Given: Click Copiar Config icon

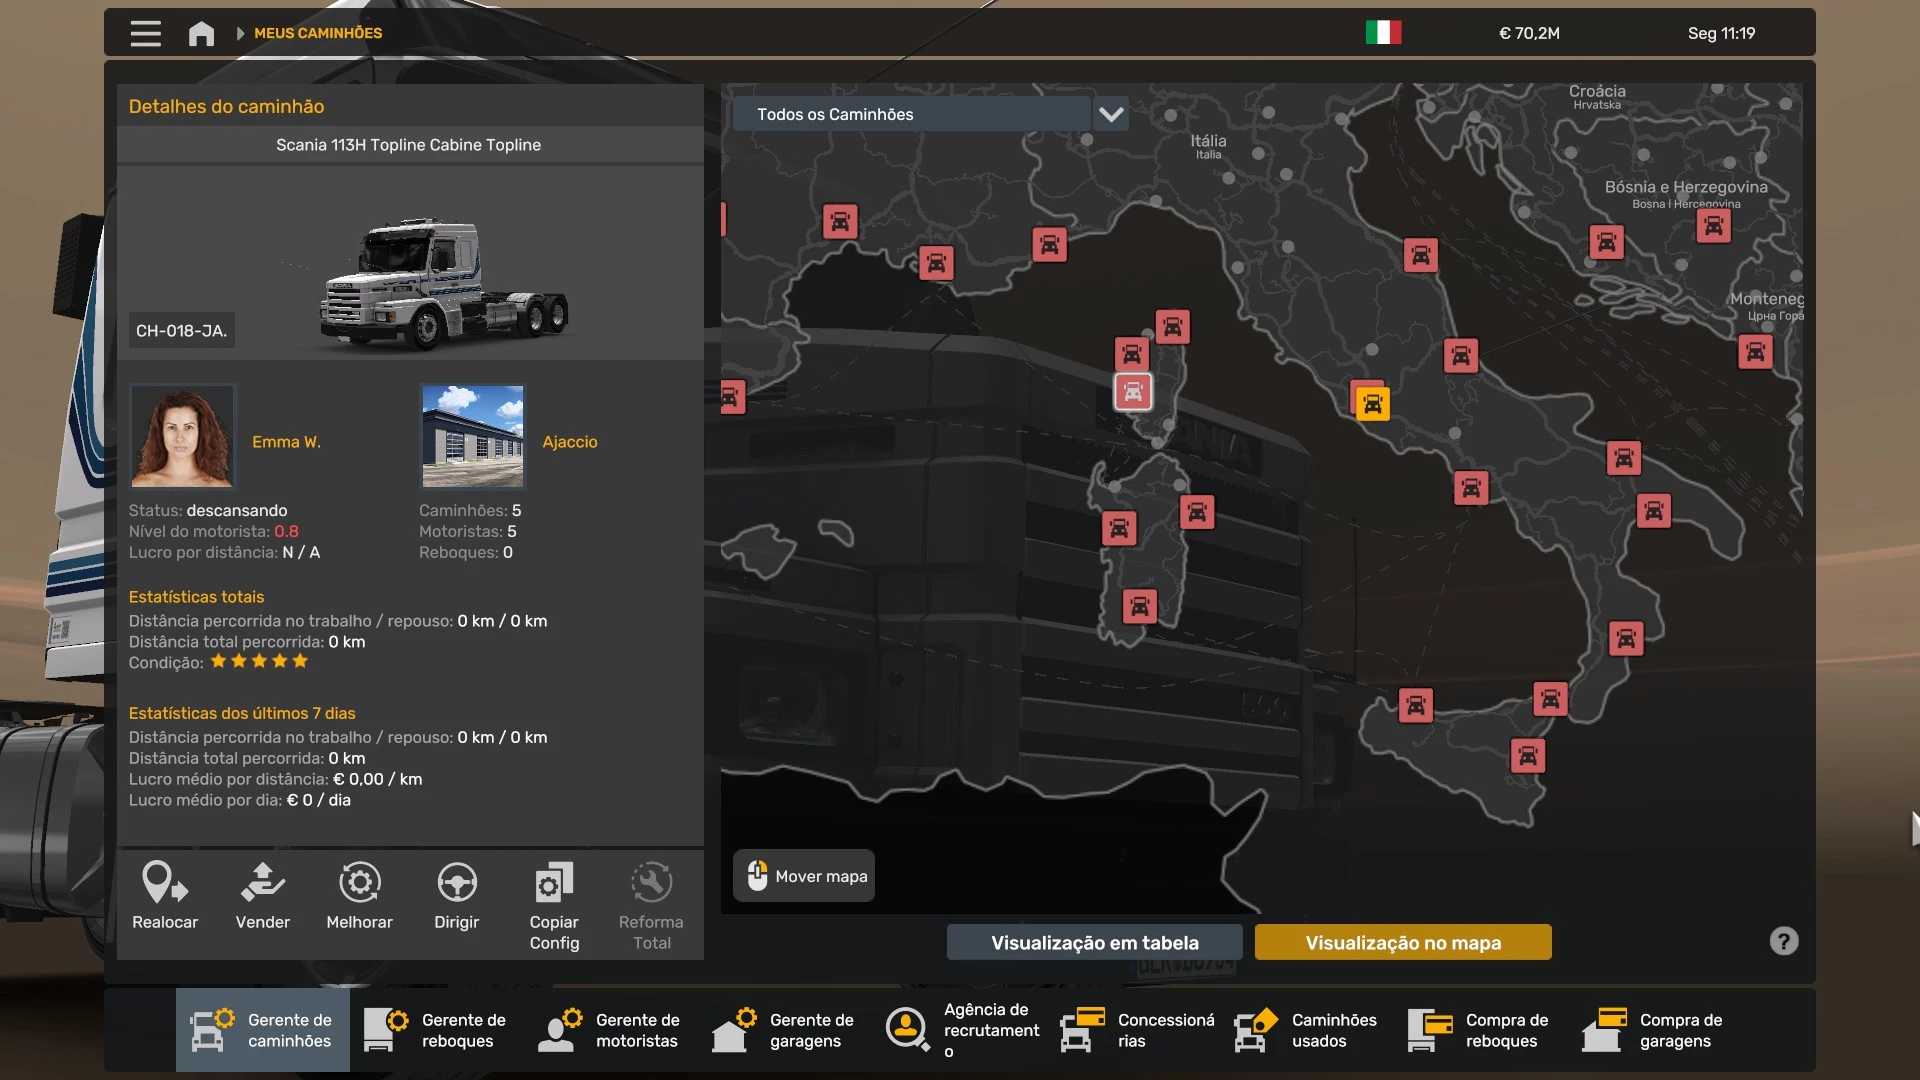Looking at the screenshot, I should [x=554, y=882].
